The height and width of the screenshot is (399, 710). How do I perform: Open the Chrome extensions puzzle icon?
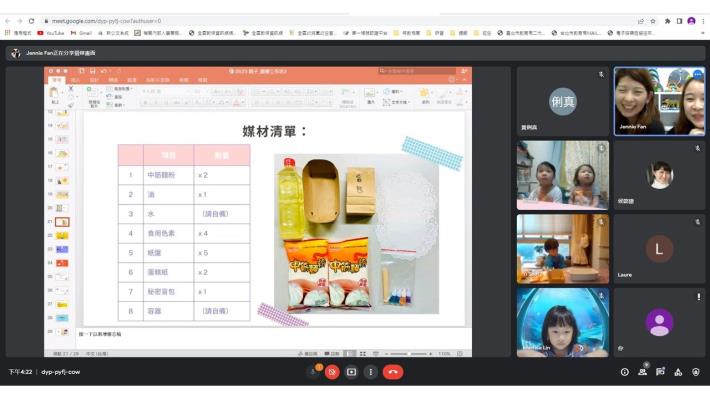tap(667, 21)
